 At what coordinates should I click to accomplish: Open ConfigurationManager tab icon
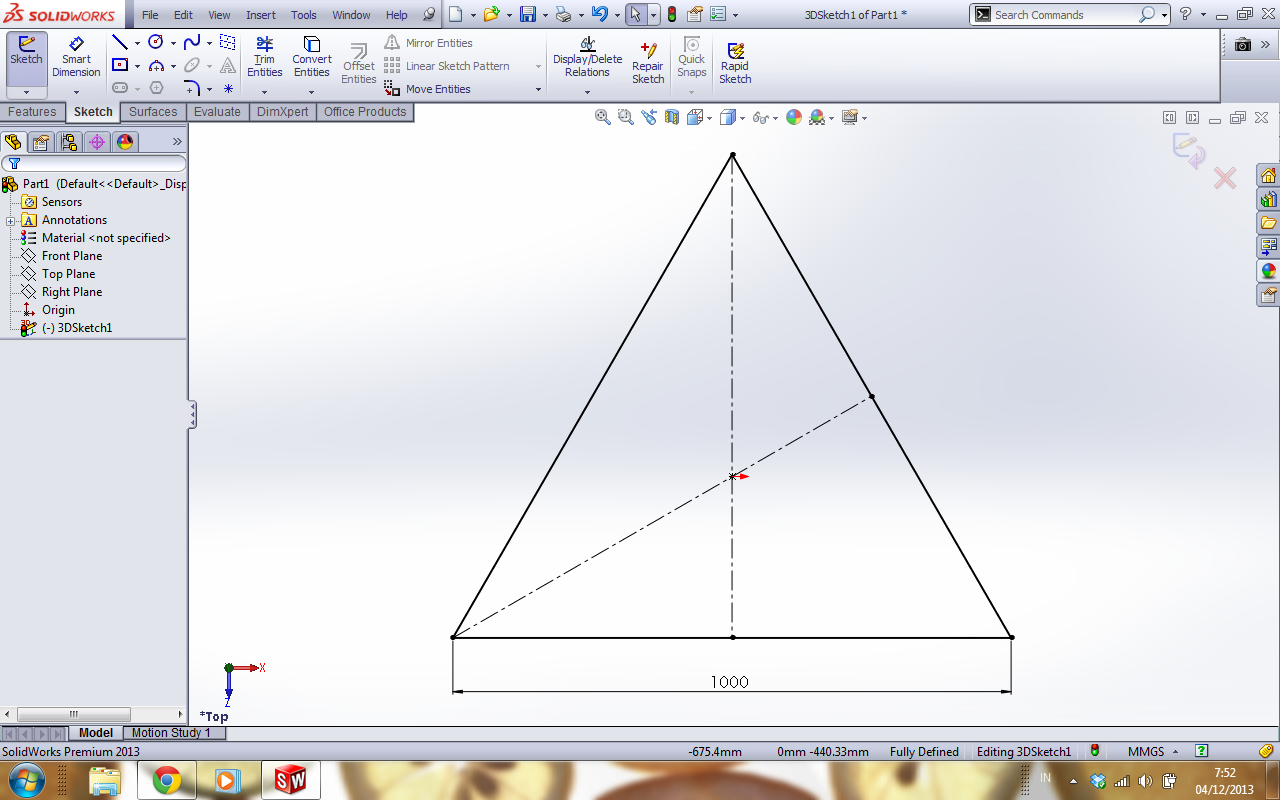pos(69,142)
